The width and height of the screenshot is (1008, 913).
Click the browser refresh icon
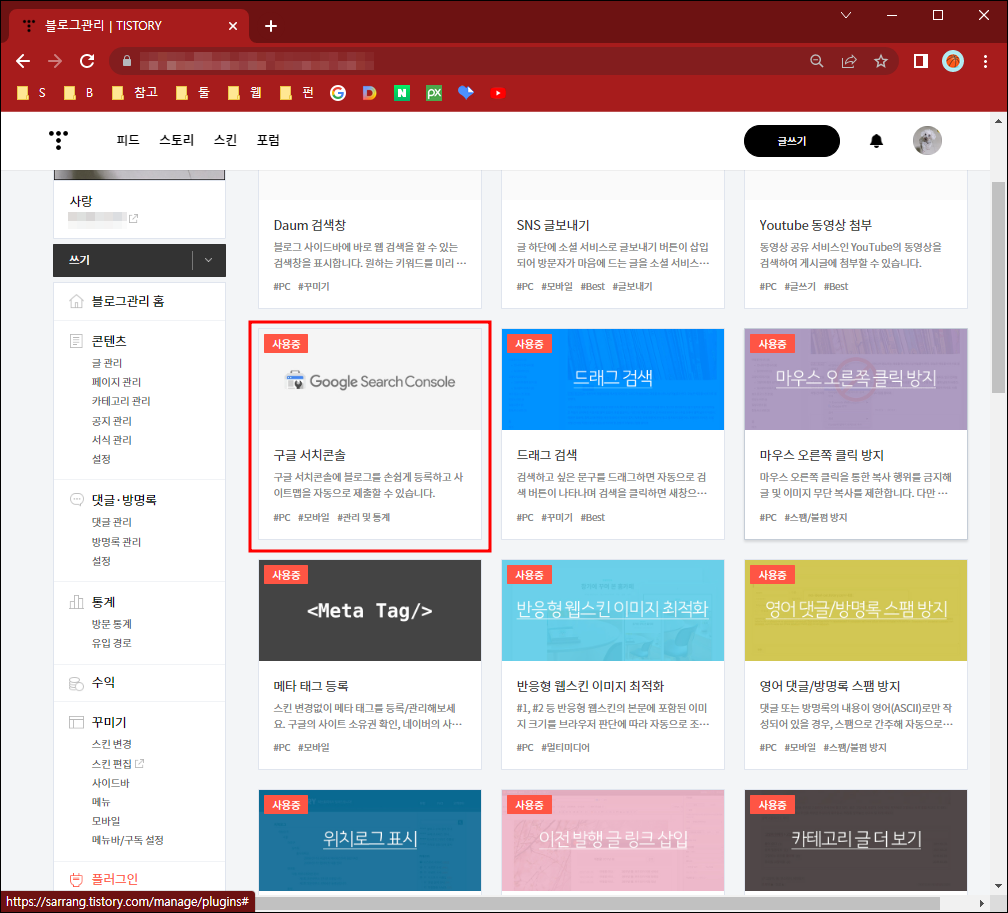pyautogui.click(x=86, y=60)
